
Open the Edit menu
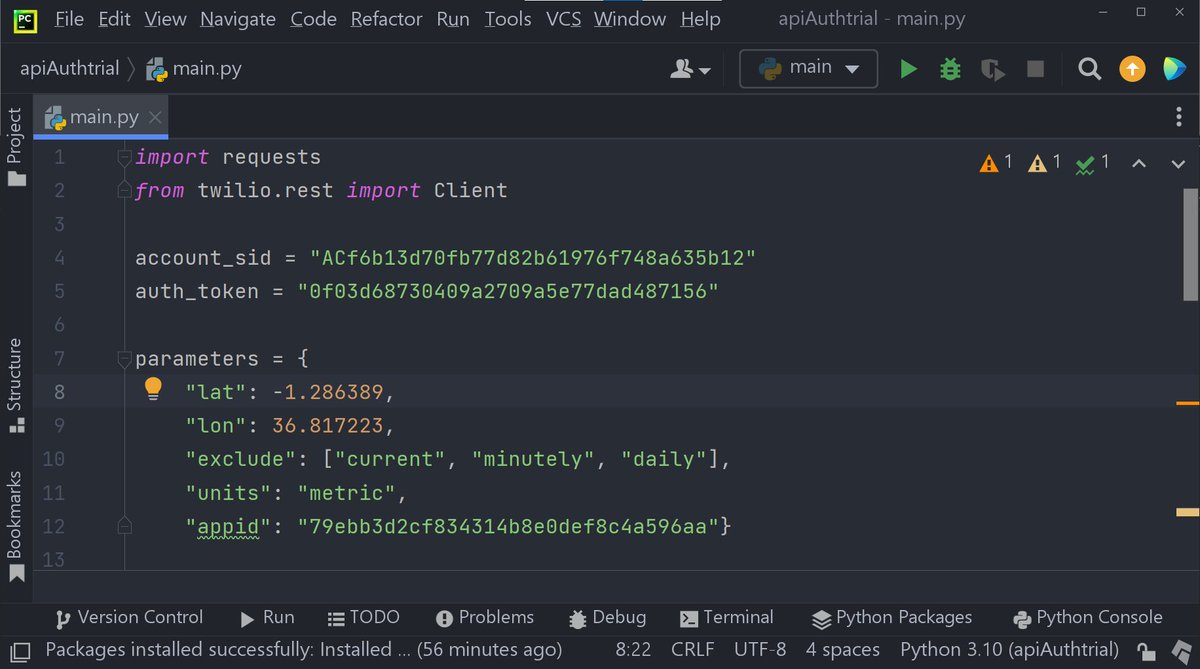tap(115, 19)
